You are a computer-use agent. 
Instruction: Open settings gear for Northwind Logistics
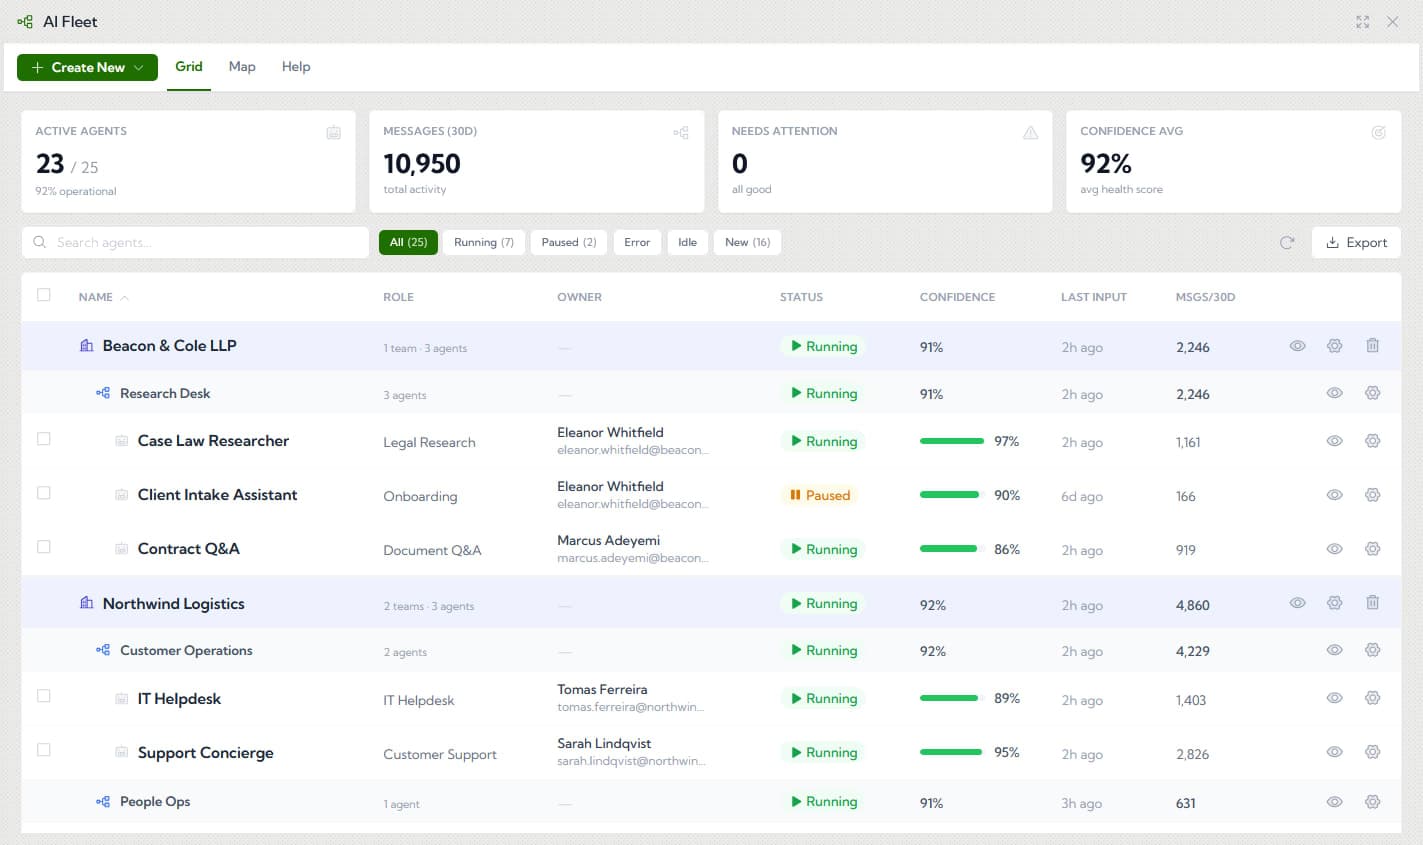point(1334,603)
